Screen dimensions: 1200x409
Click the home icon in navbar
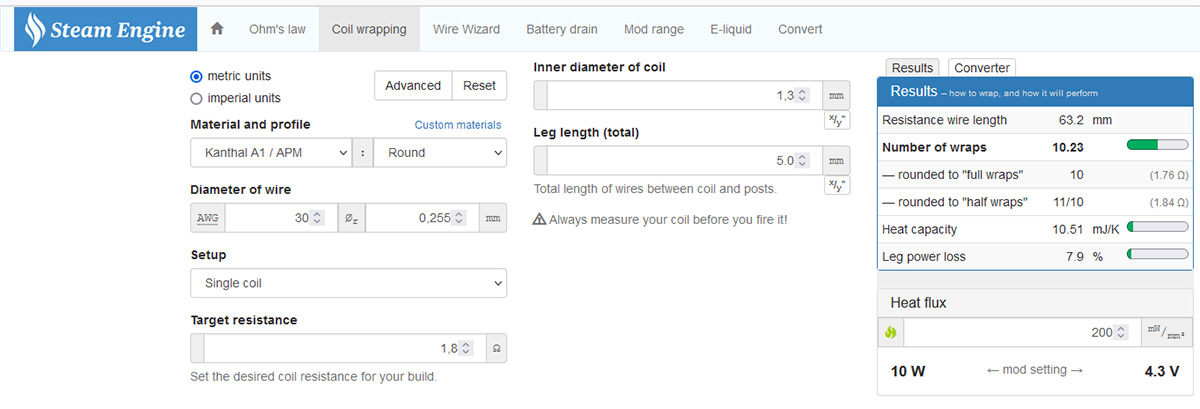coord(217,29)
